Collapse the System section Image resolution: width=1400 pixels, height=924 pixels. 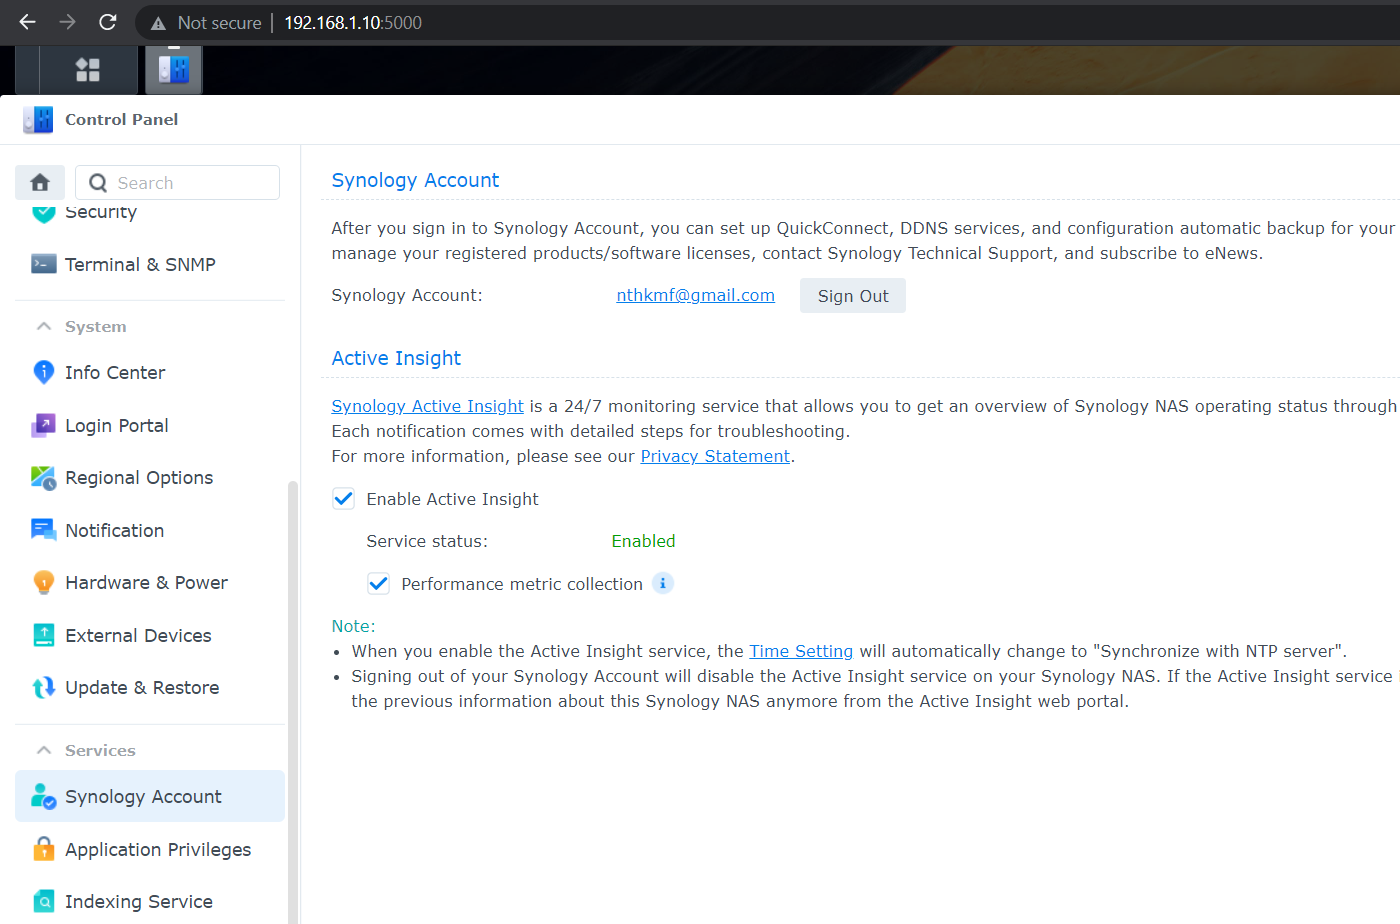43,326
